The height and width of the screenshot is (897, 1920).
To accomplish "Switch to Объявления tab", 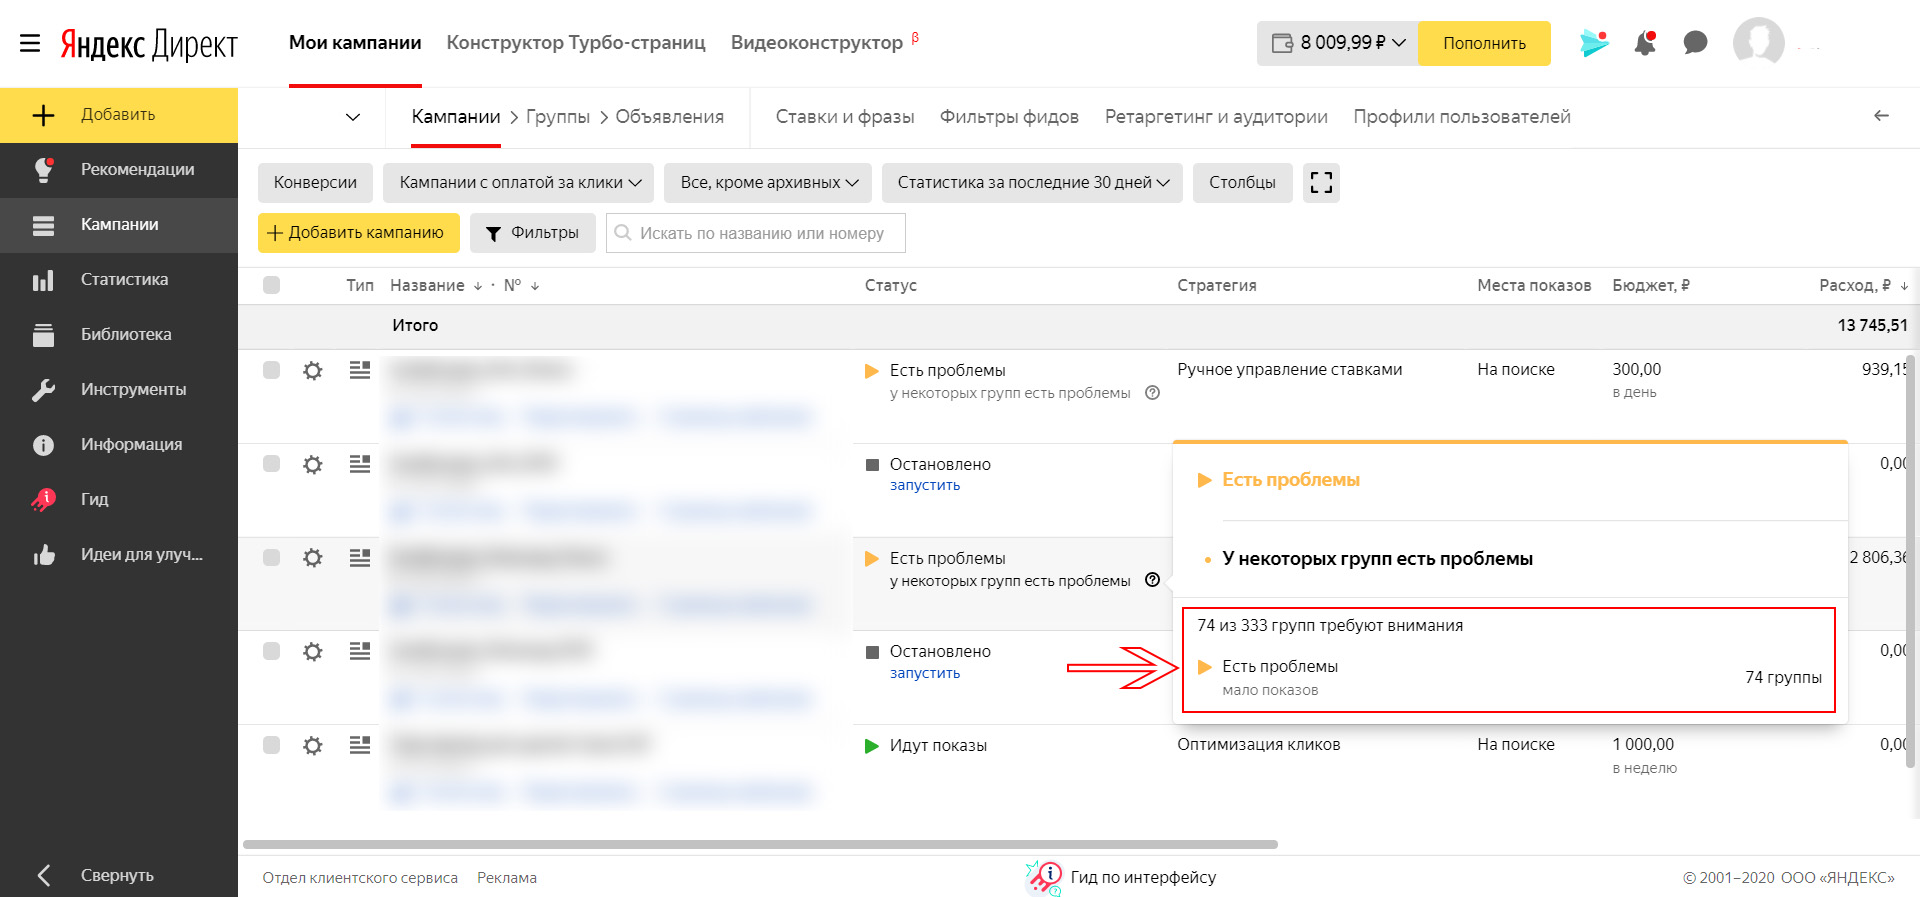I will click(669, 117).
